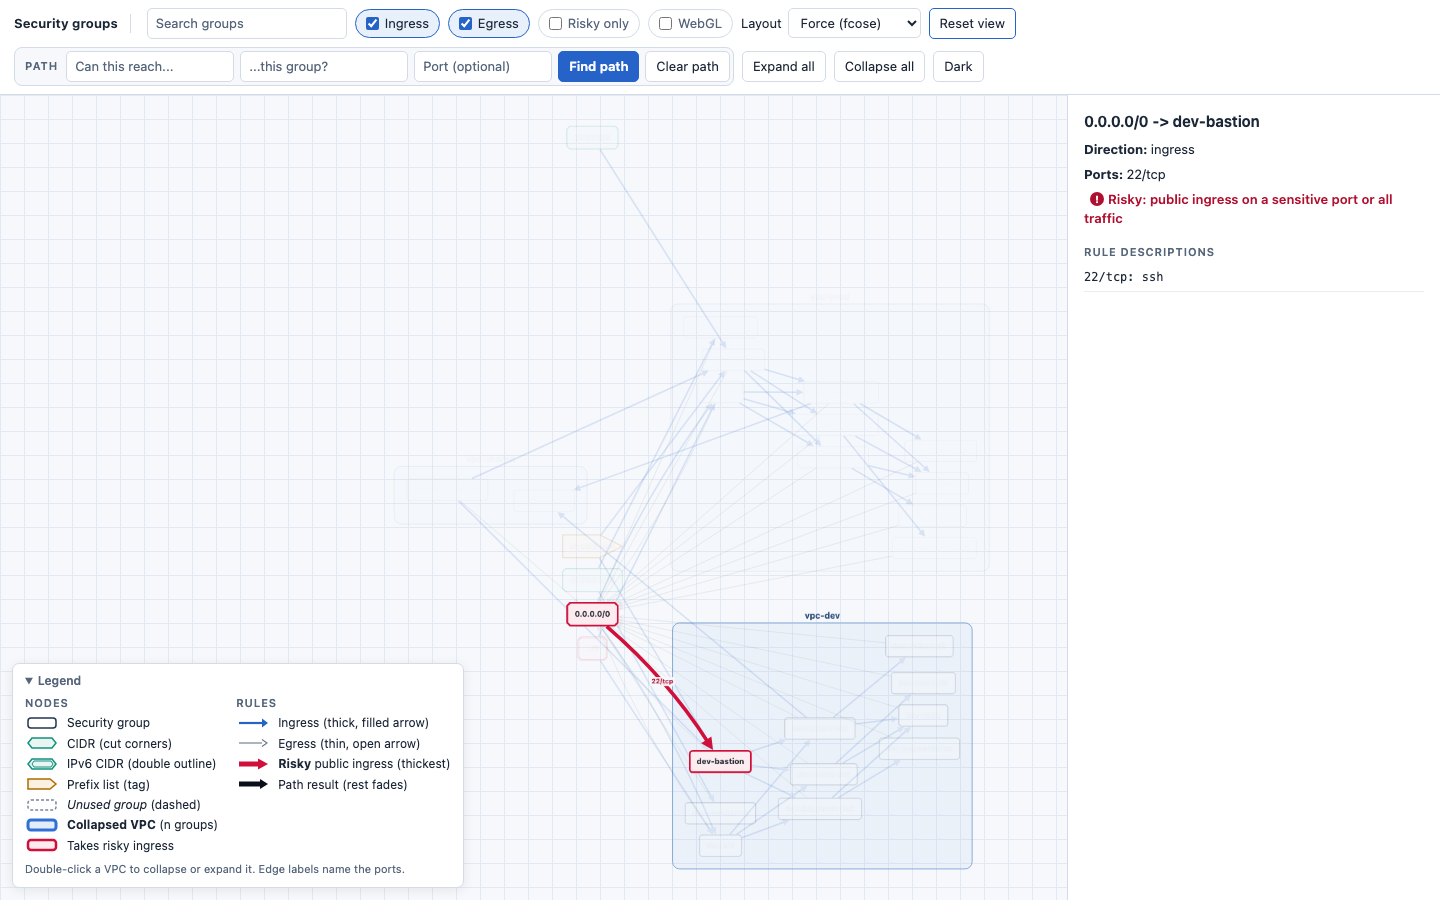
Task: Click the Unused group dashed legend icon
Action: [42, 805]
